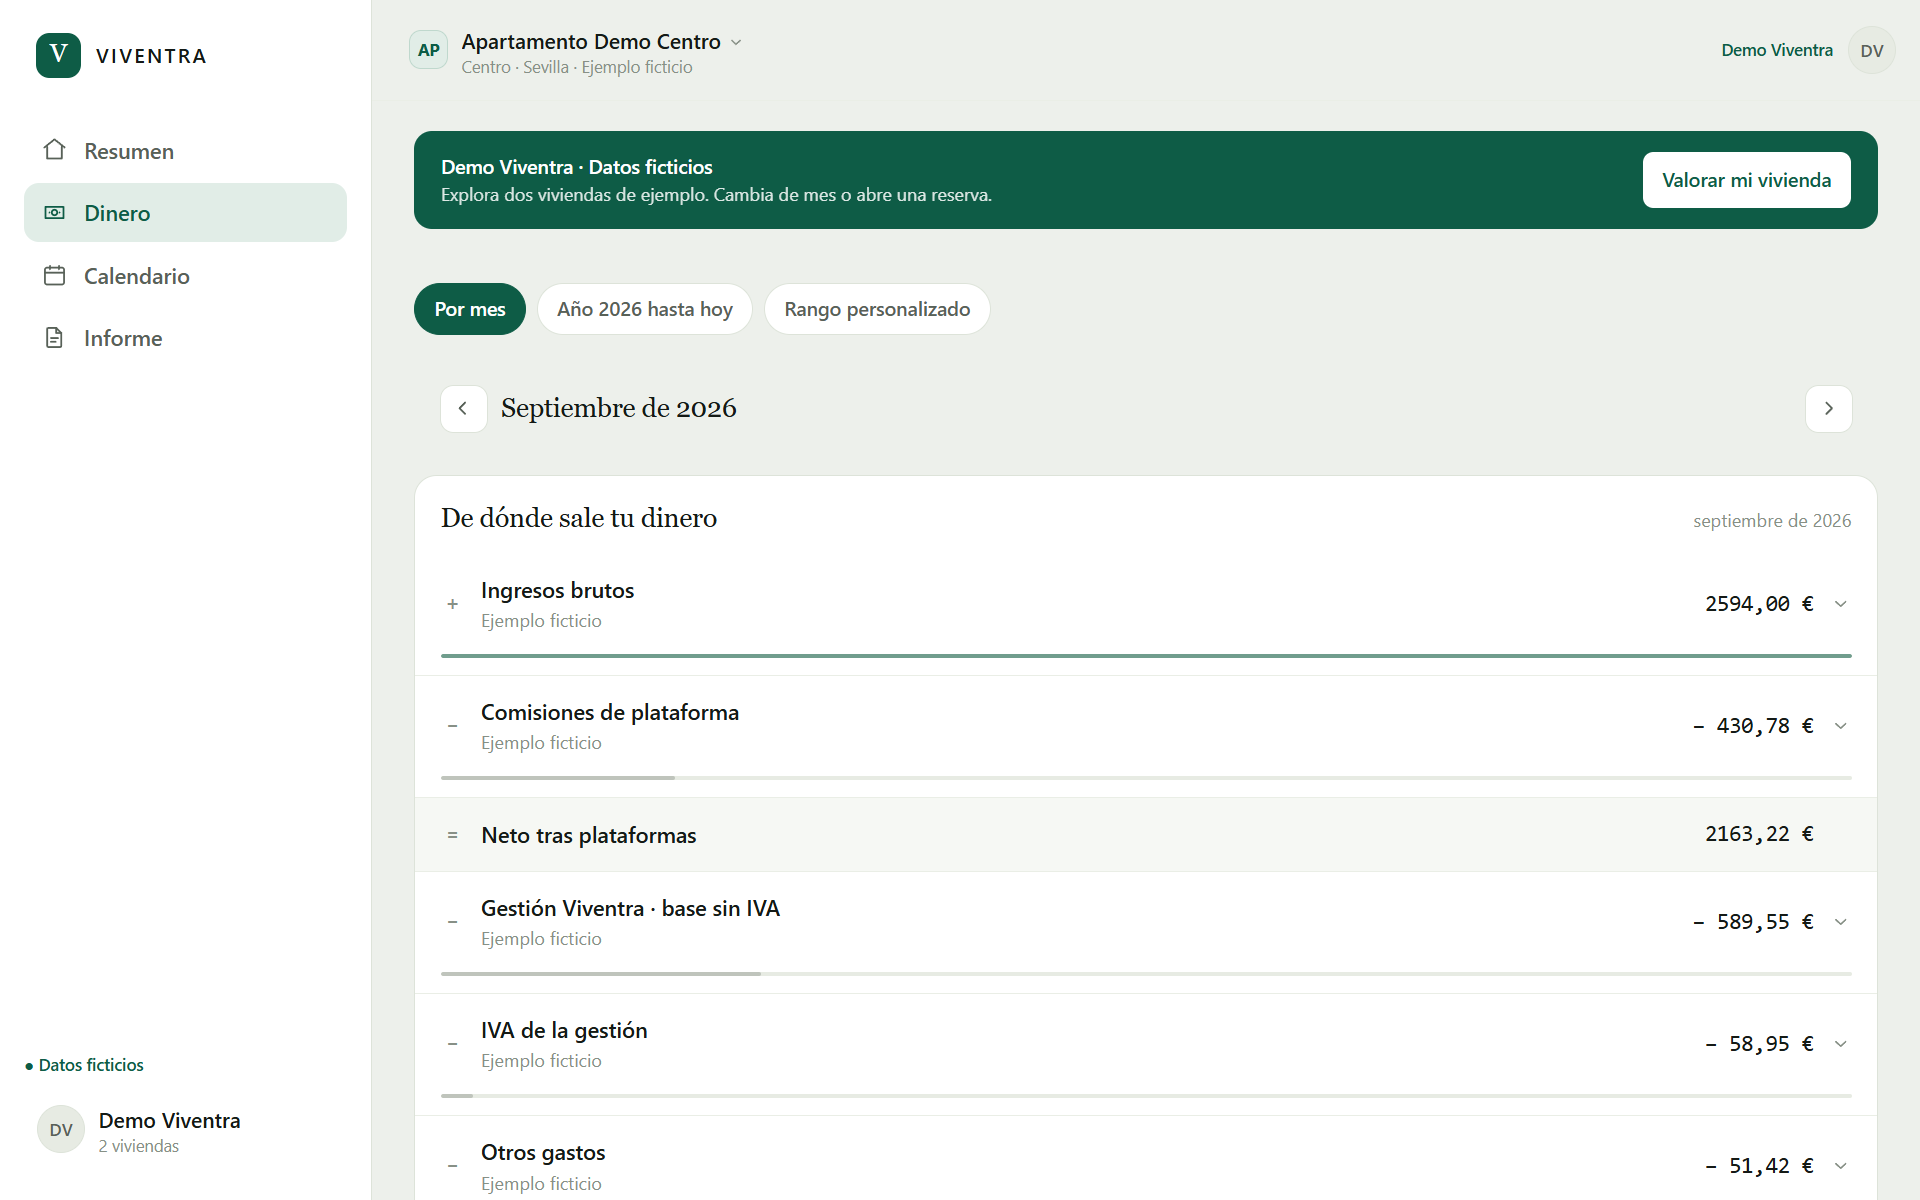Expand the IVA de la gestión chevron
This screenshot has width=1920, height=1200.
[x=1840, y=1044]
